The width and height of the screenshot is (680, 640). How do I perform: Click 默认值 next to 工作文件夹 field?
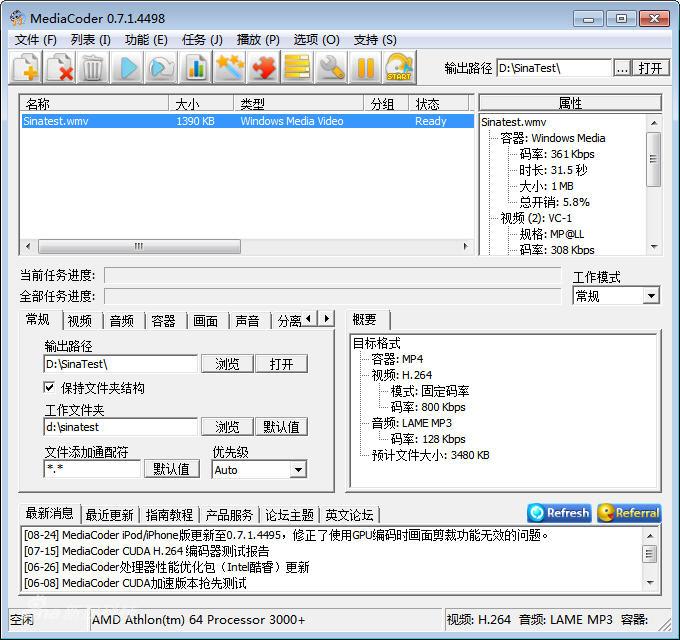[x=281, y=427]
